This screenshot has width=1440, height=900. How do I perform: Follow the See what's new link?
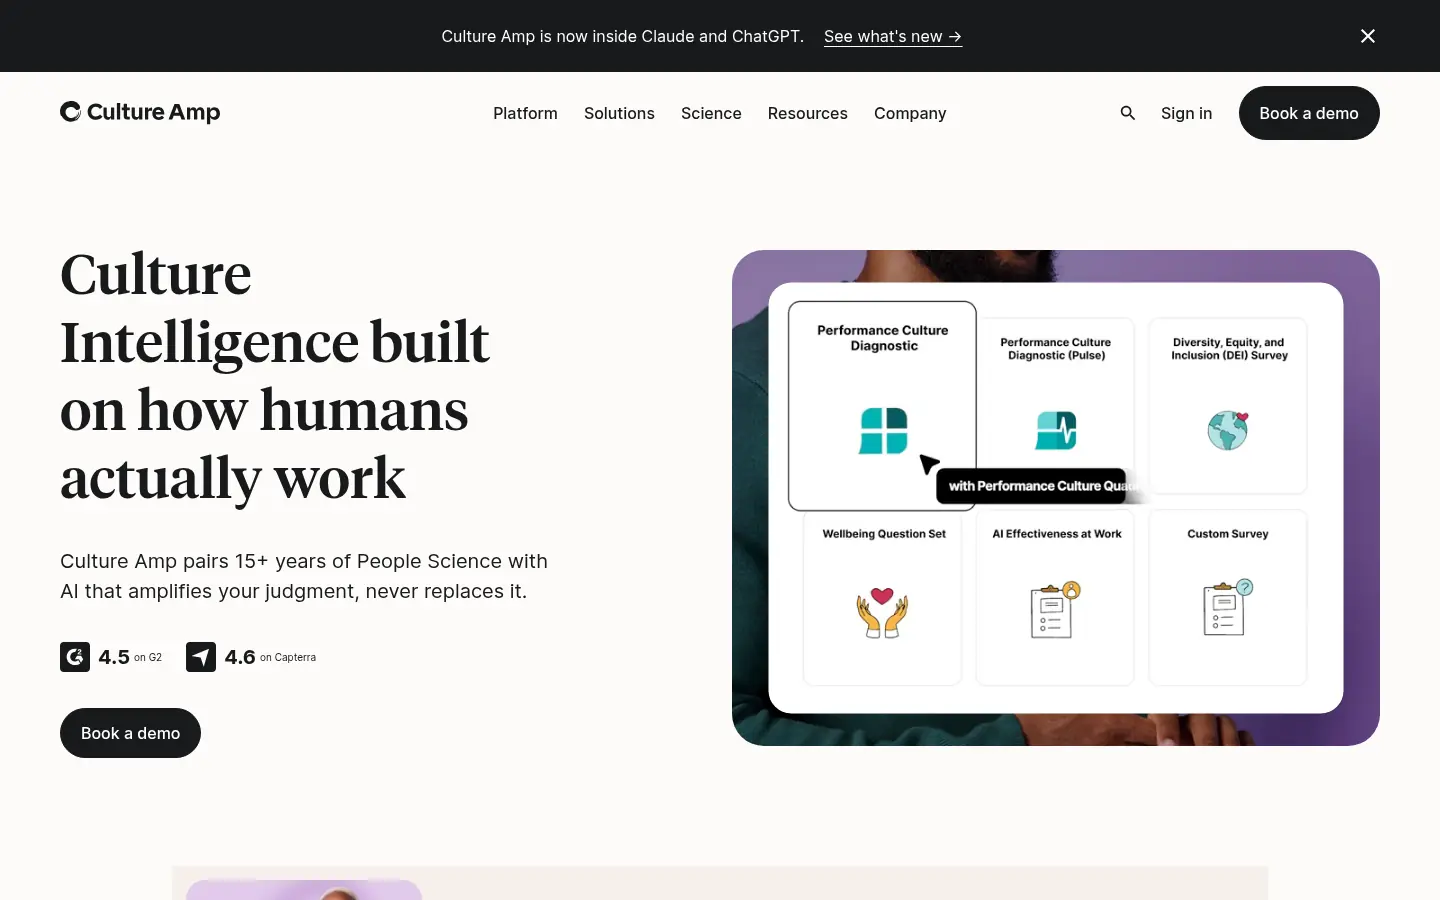893,36
